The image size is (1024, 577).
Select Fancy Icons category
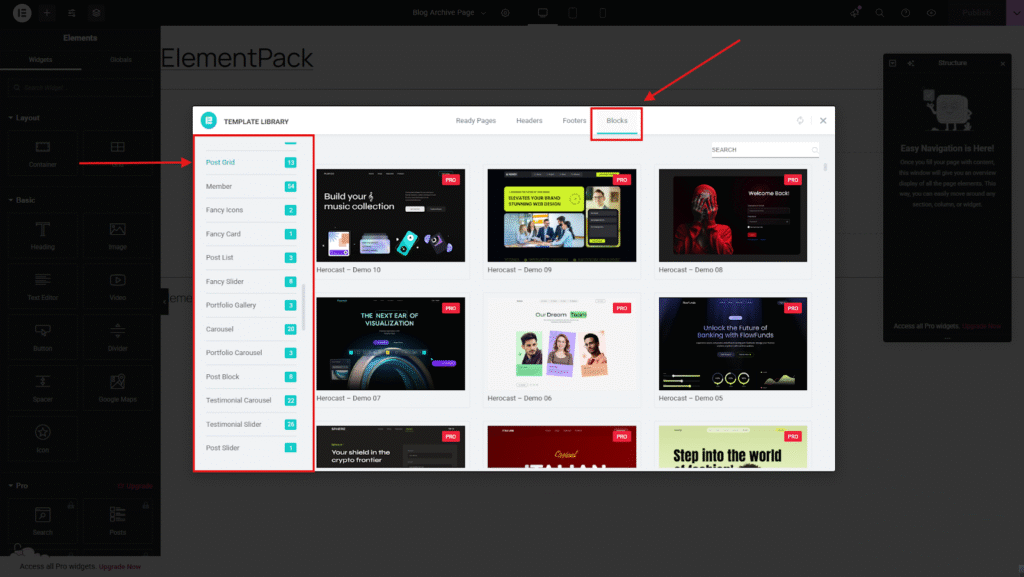coord(251,210)
